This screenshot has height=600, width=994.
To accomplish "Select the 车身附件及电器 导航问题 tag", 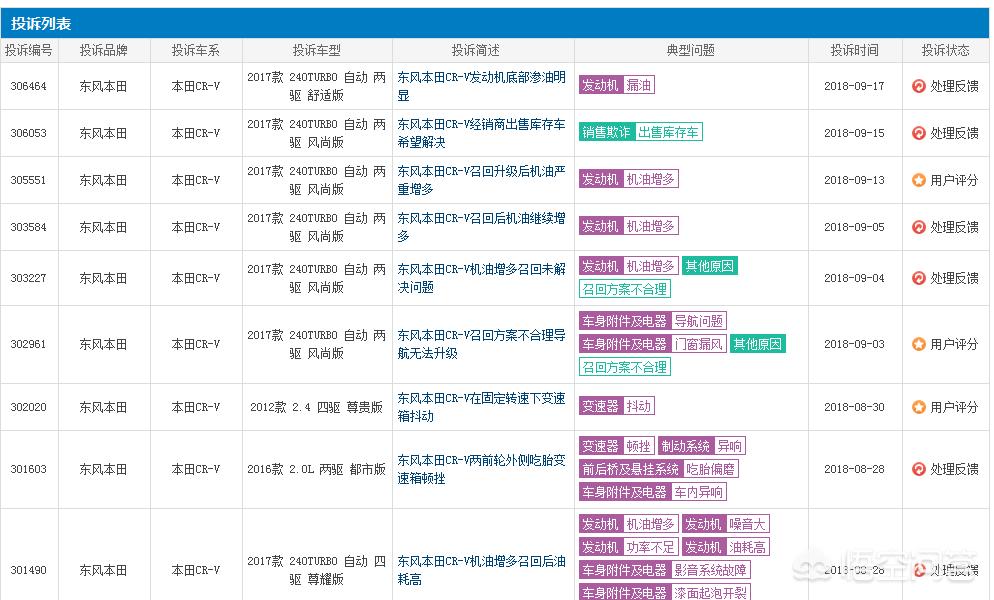I will [x=653, y=321].
